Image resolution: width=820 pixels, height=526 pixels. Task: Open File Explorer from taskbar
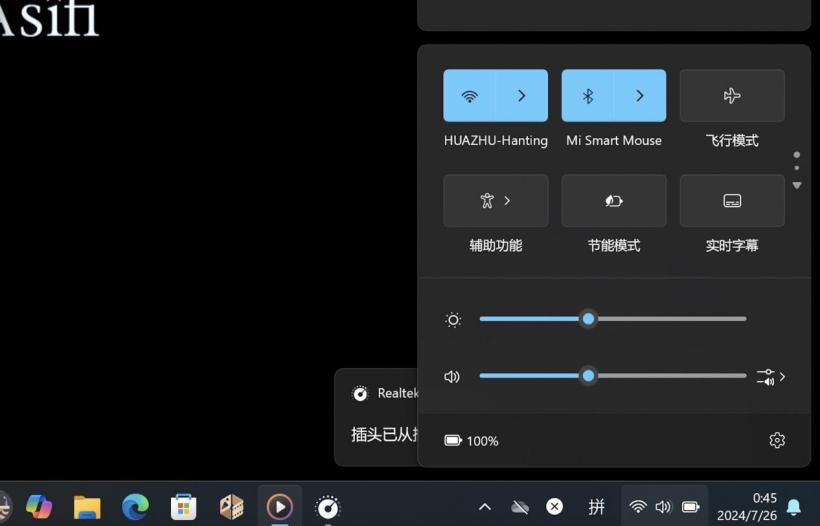pyautogui.click(x=87, y=507)
